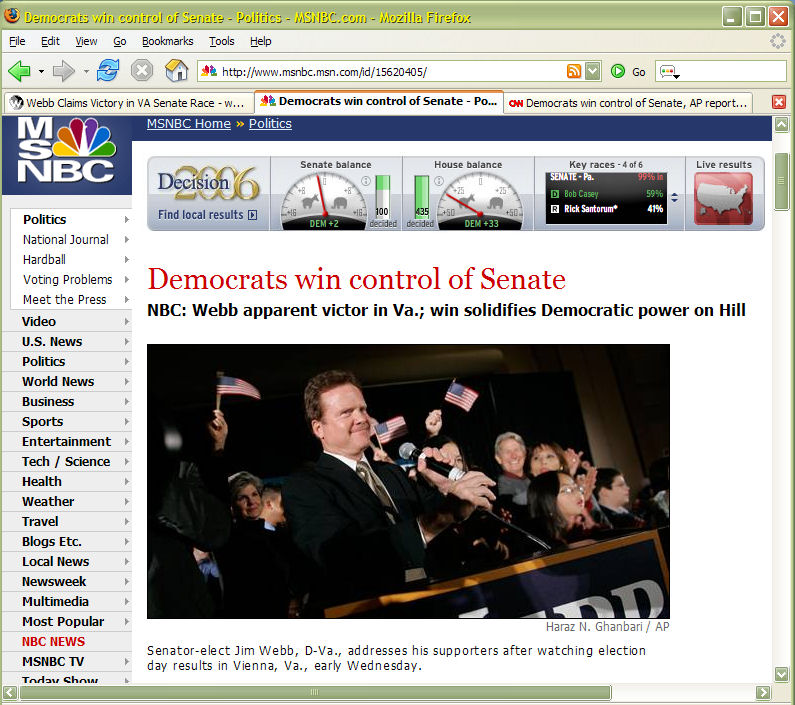Open the View menu
The width and height of the screenshot is (795, 705).
point(86,41)
